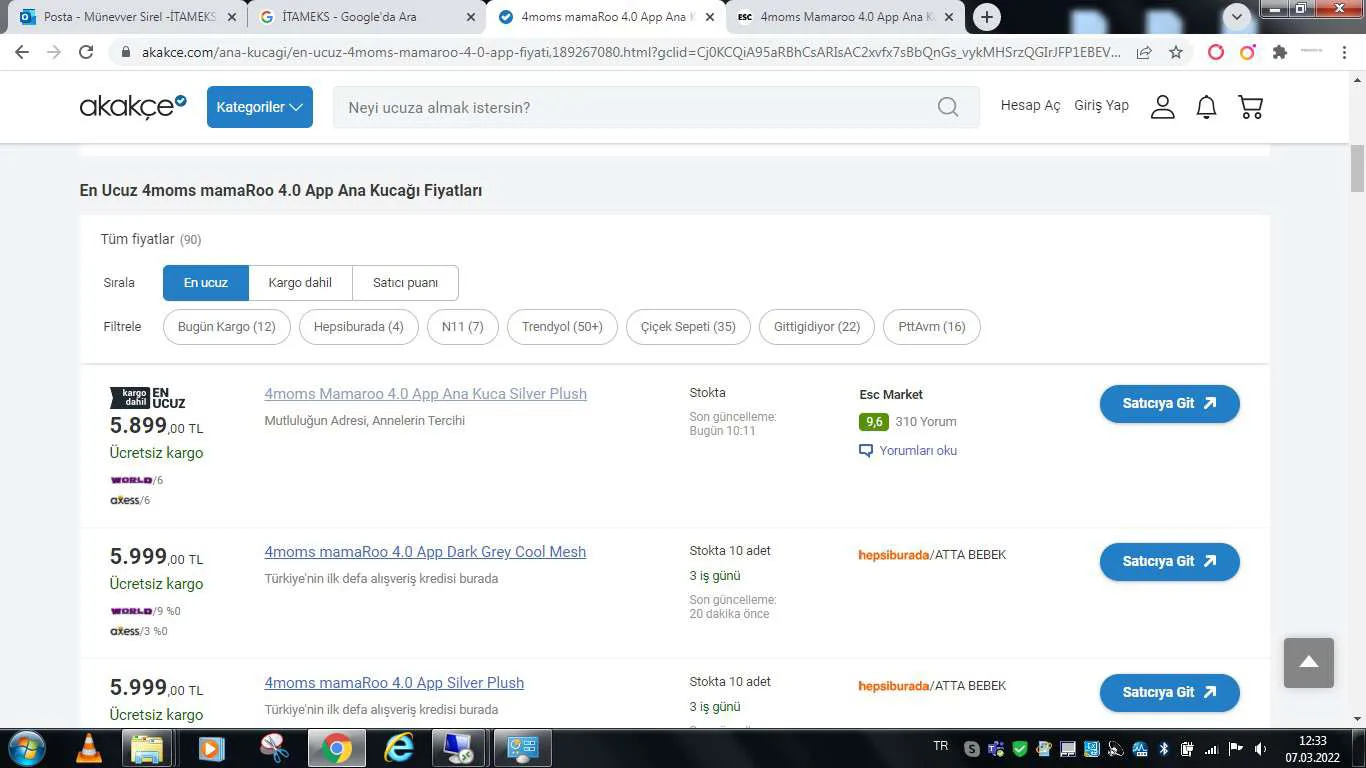1366x768 pixels.
Task: Click the volume speaker tray icon
Action: click(x=1260, y=749)
